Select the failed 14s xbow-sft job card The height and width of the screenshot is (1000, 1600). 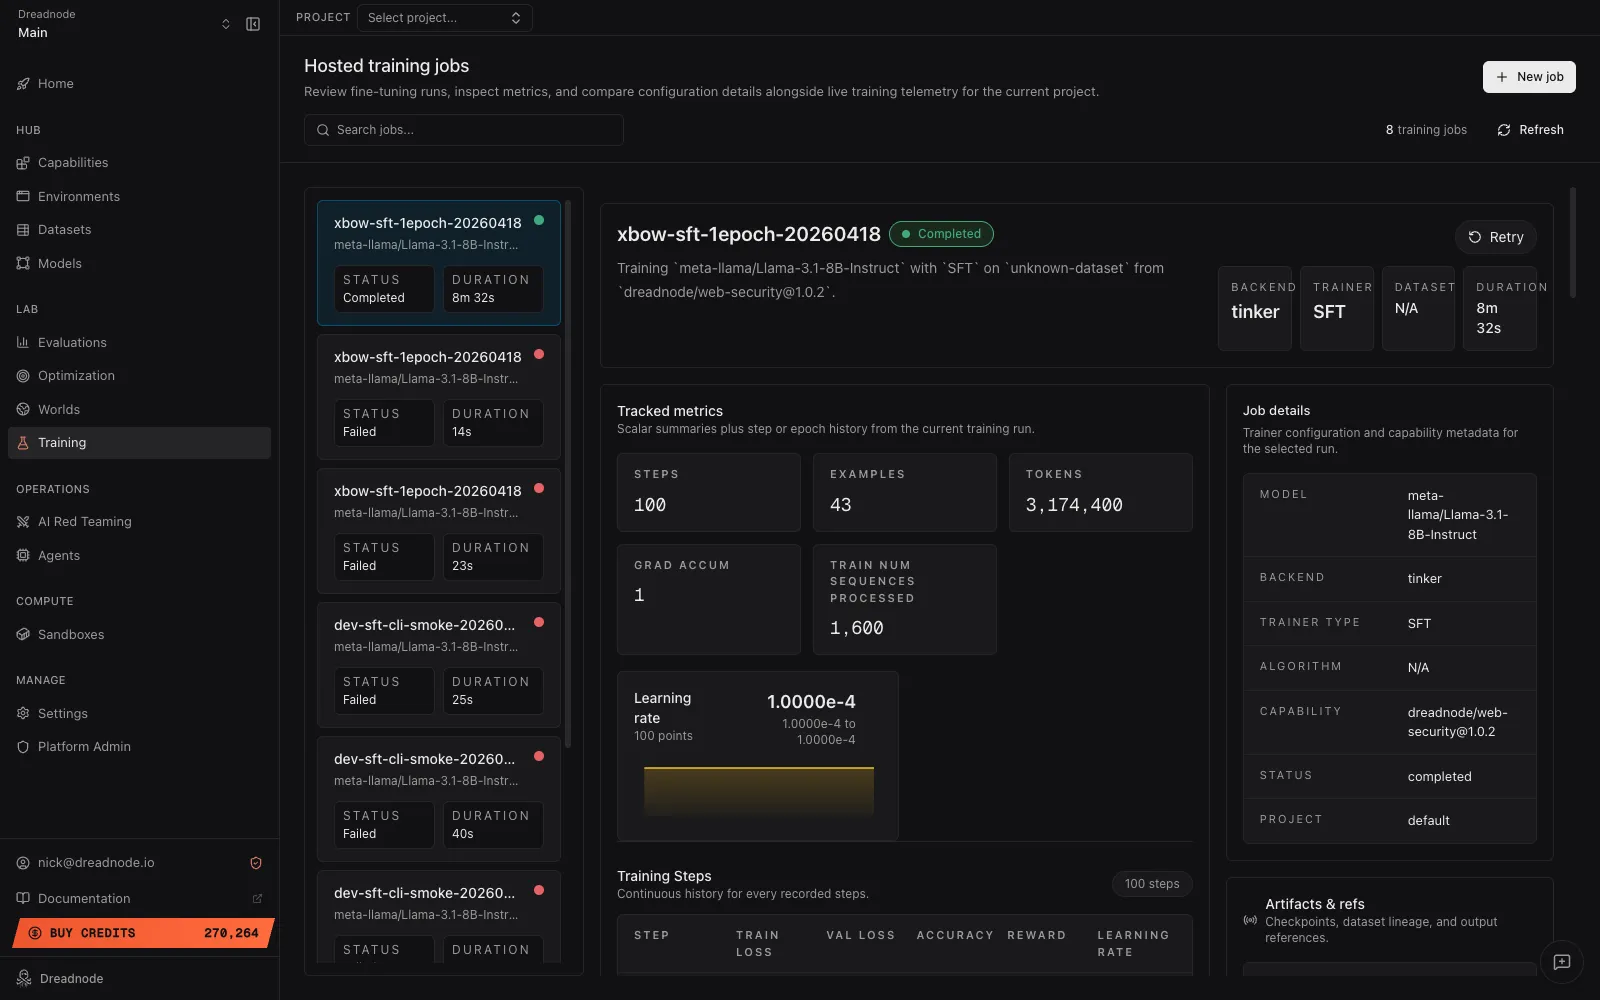438,395
